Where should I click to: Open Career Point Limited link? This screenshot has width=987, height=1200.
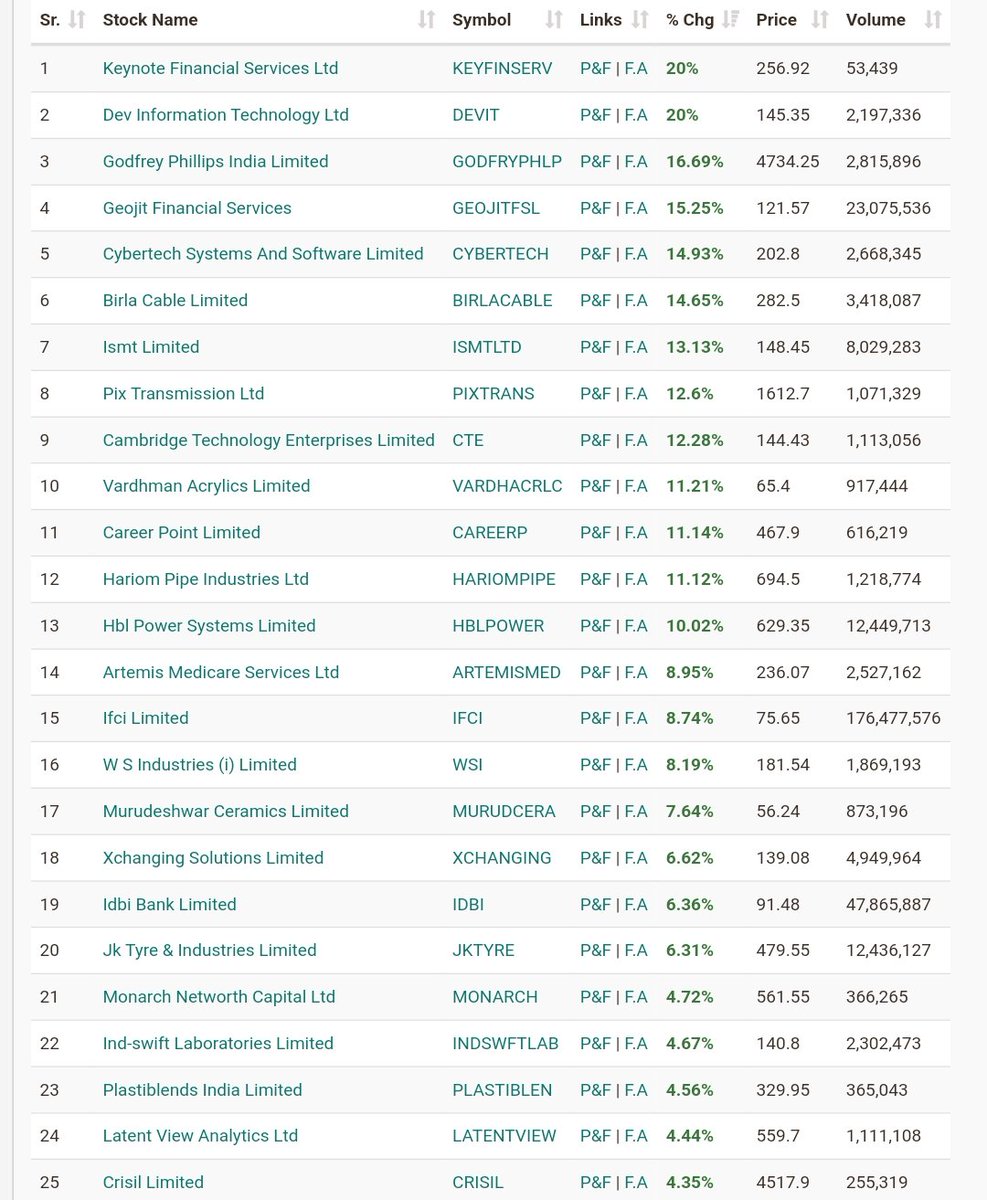click(181, 533)
